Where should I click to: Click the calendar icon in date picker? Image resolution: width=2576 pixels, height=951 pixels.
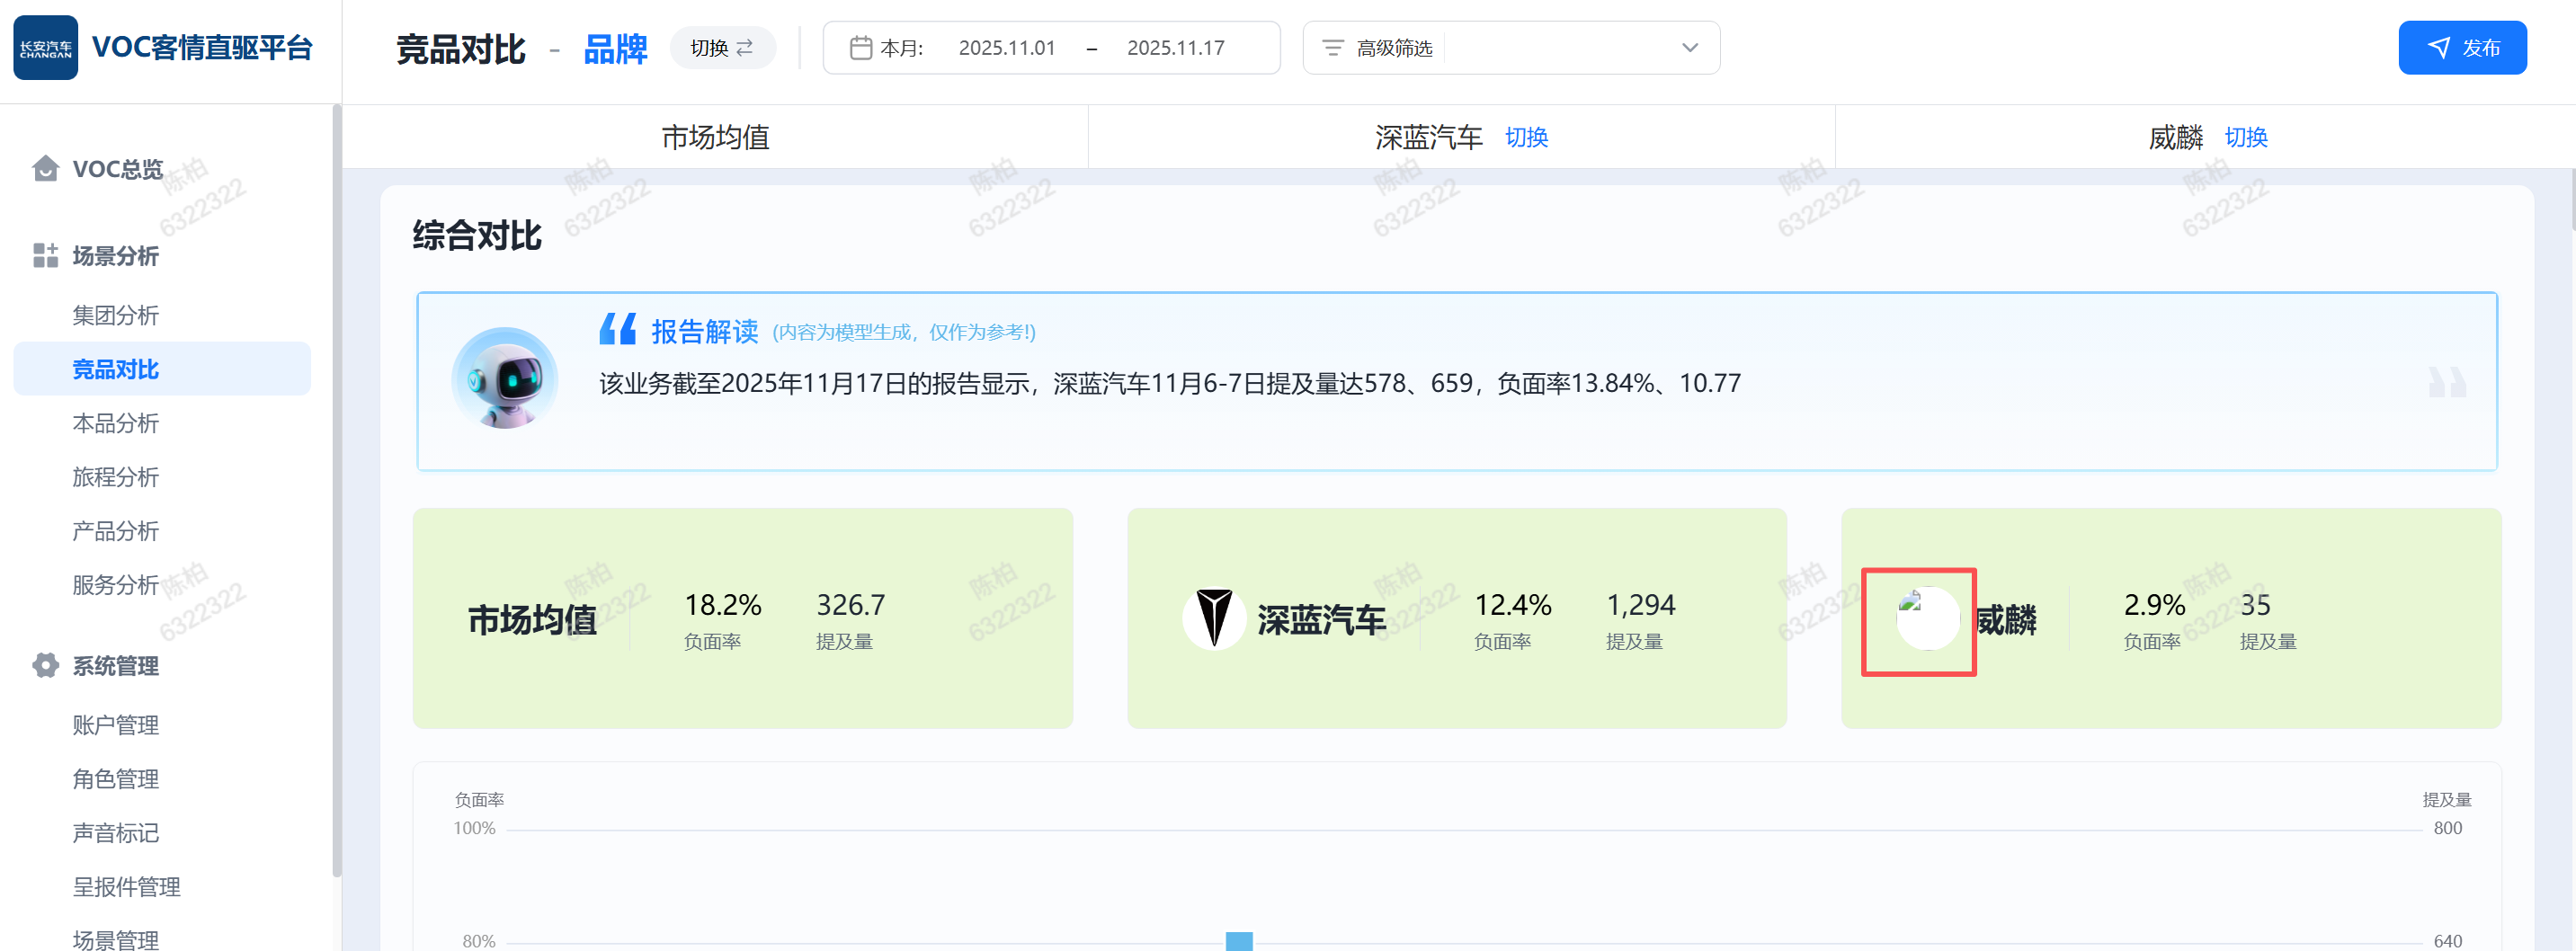point(860,48)
